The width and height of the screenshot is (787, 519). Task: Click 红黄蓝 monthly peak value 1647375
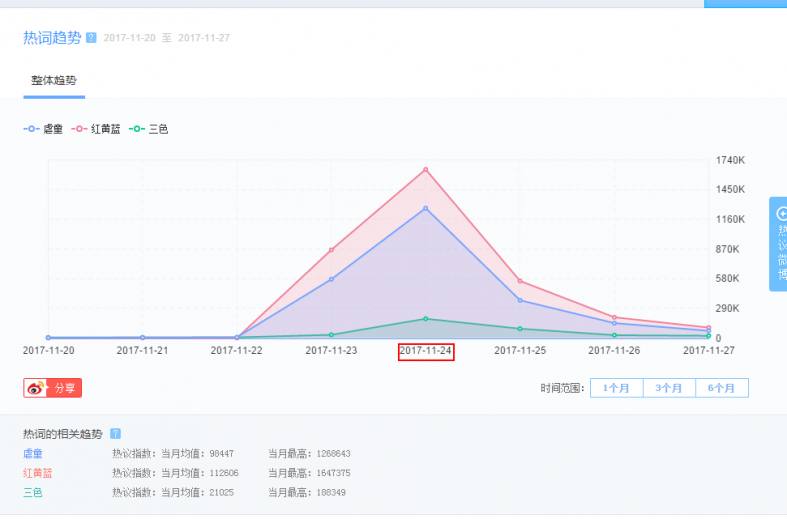coord(334,473)
